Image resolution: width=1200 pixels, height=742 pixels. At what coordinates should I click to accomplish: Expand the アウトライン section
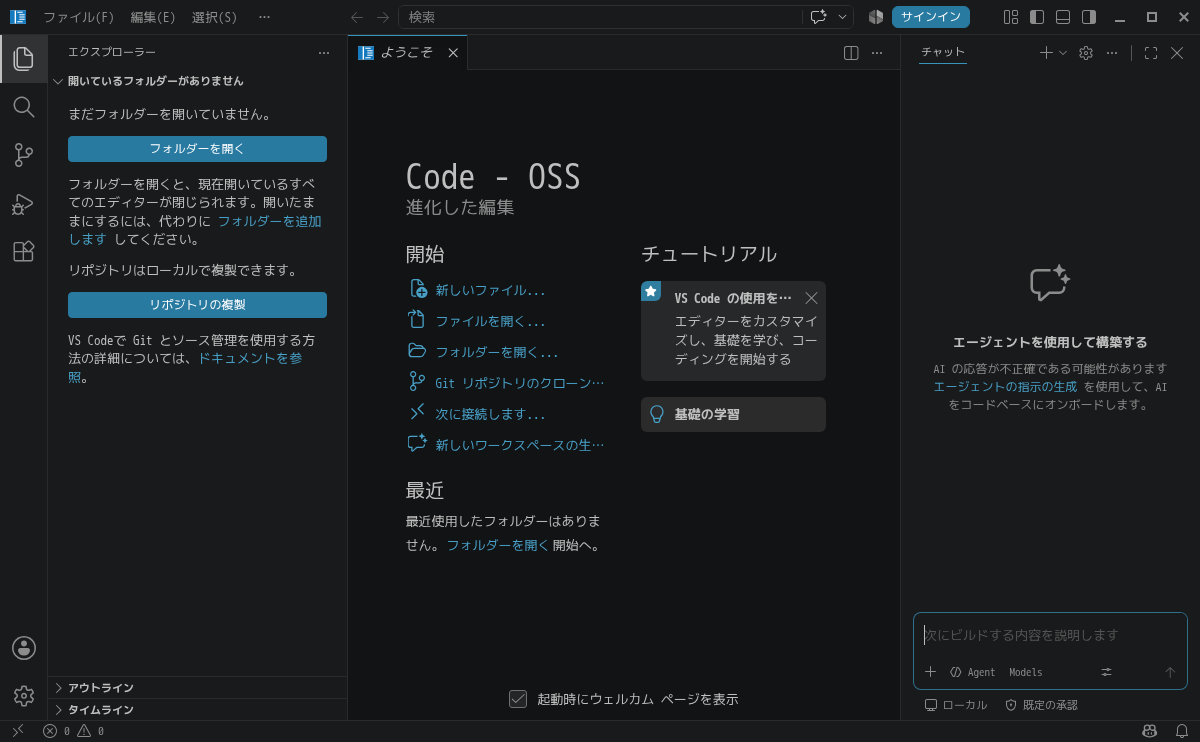pyautogui.click(x=197, y=688)
